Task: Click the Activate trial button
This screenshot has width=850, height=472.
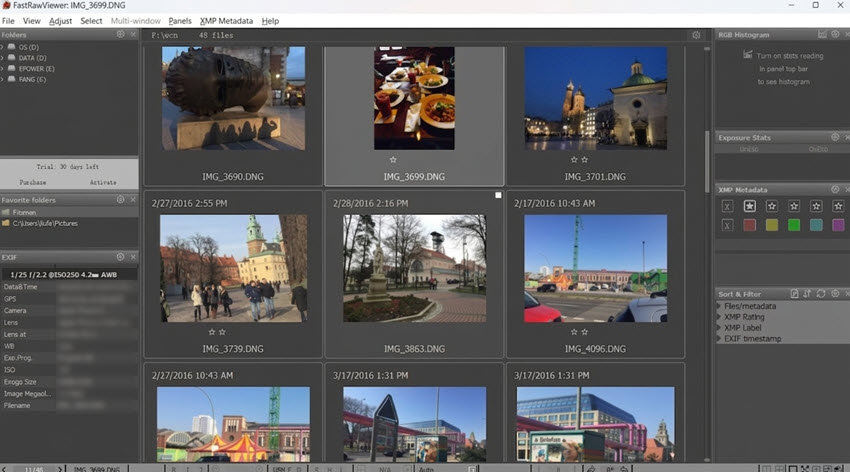Action: pos(103,182)
